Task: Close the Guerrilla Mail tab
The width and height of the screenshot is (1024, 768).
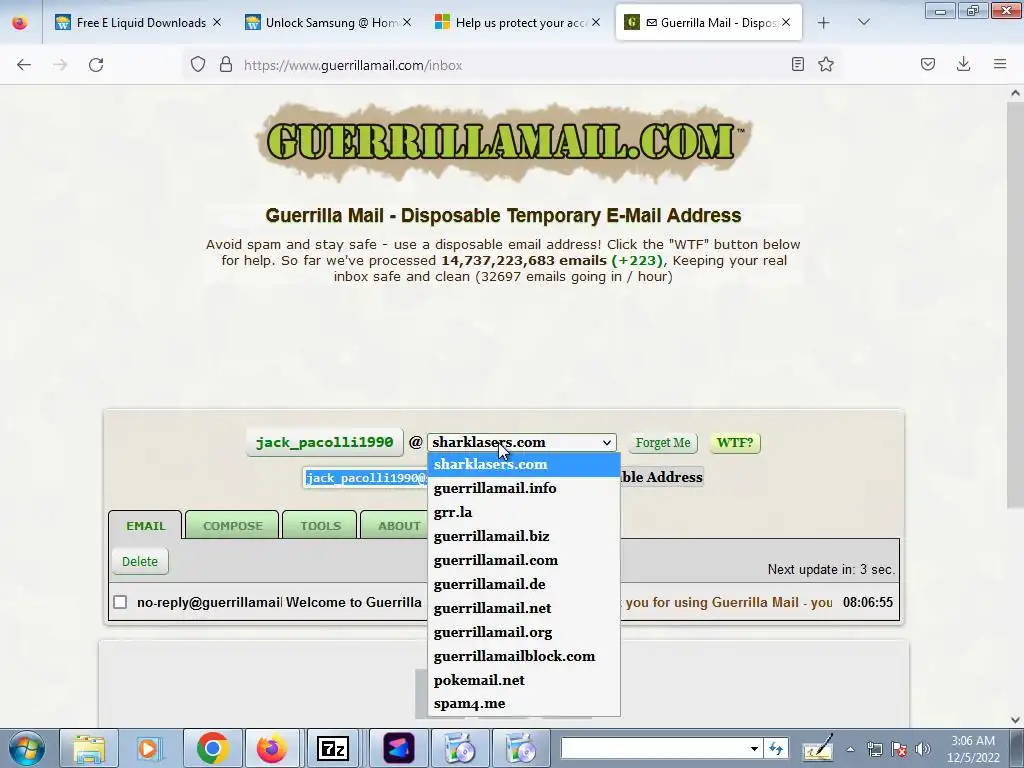Action: point(786,23)
